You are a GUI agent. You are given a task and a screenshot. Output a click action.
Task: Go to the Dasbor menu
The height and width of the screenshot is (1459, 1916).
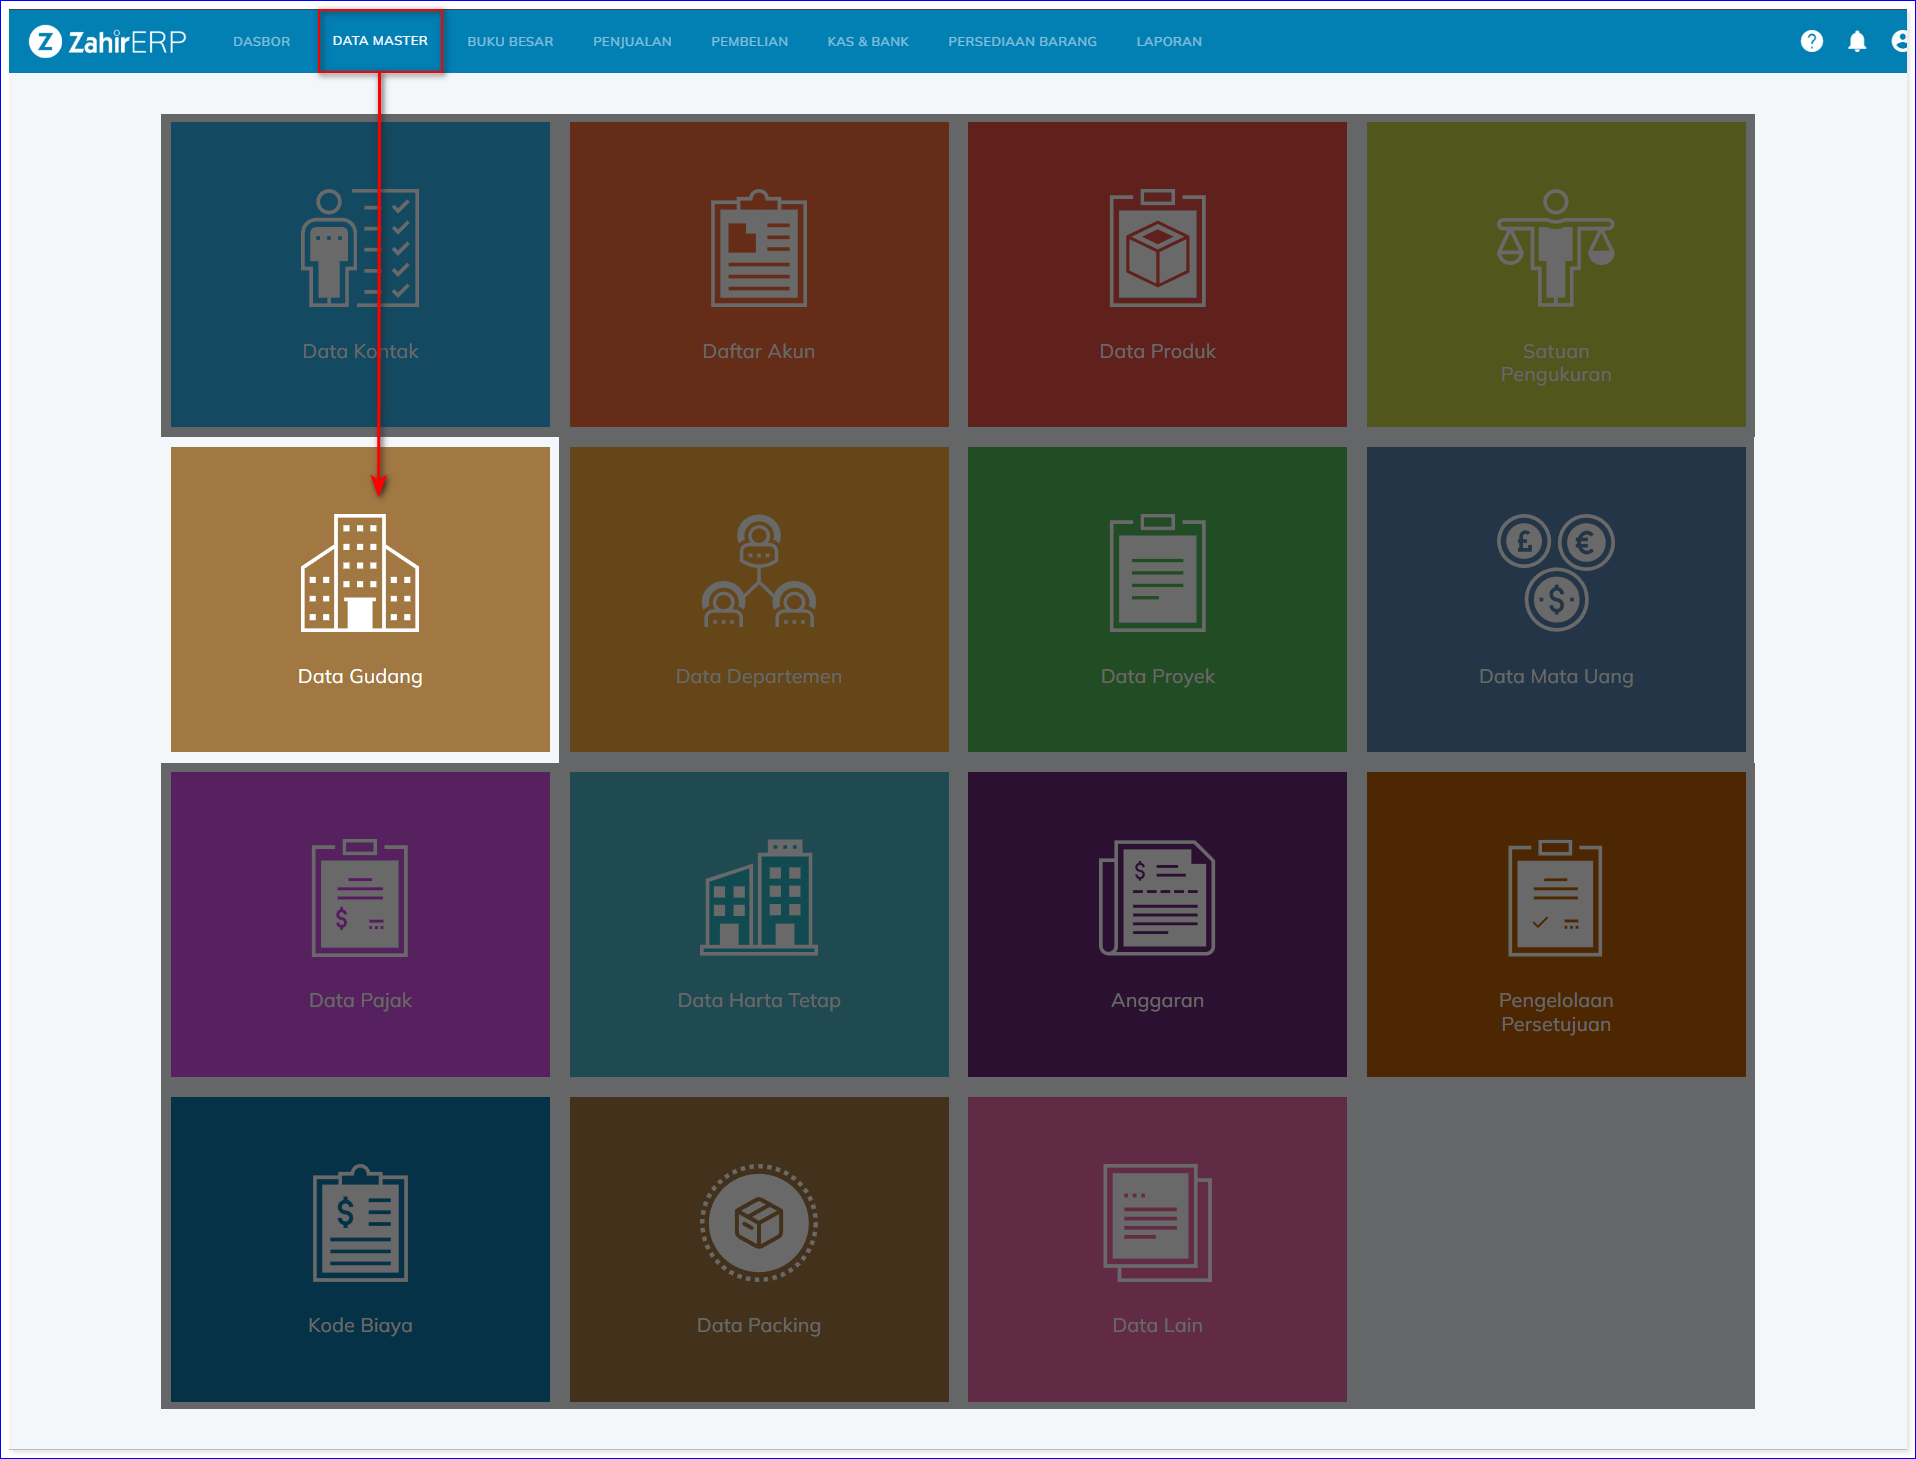pos(261,41)
